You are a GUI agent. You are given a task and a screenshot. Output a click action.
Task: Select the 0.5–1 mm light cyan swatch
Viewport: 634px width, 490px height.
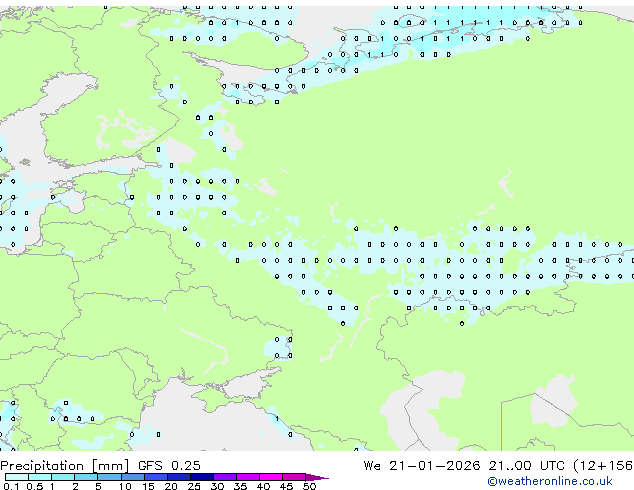click(x=40, y=477)
